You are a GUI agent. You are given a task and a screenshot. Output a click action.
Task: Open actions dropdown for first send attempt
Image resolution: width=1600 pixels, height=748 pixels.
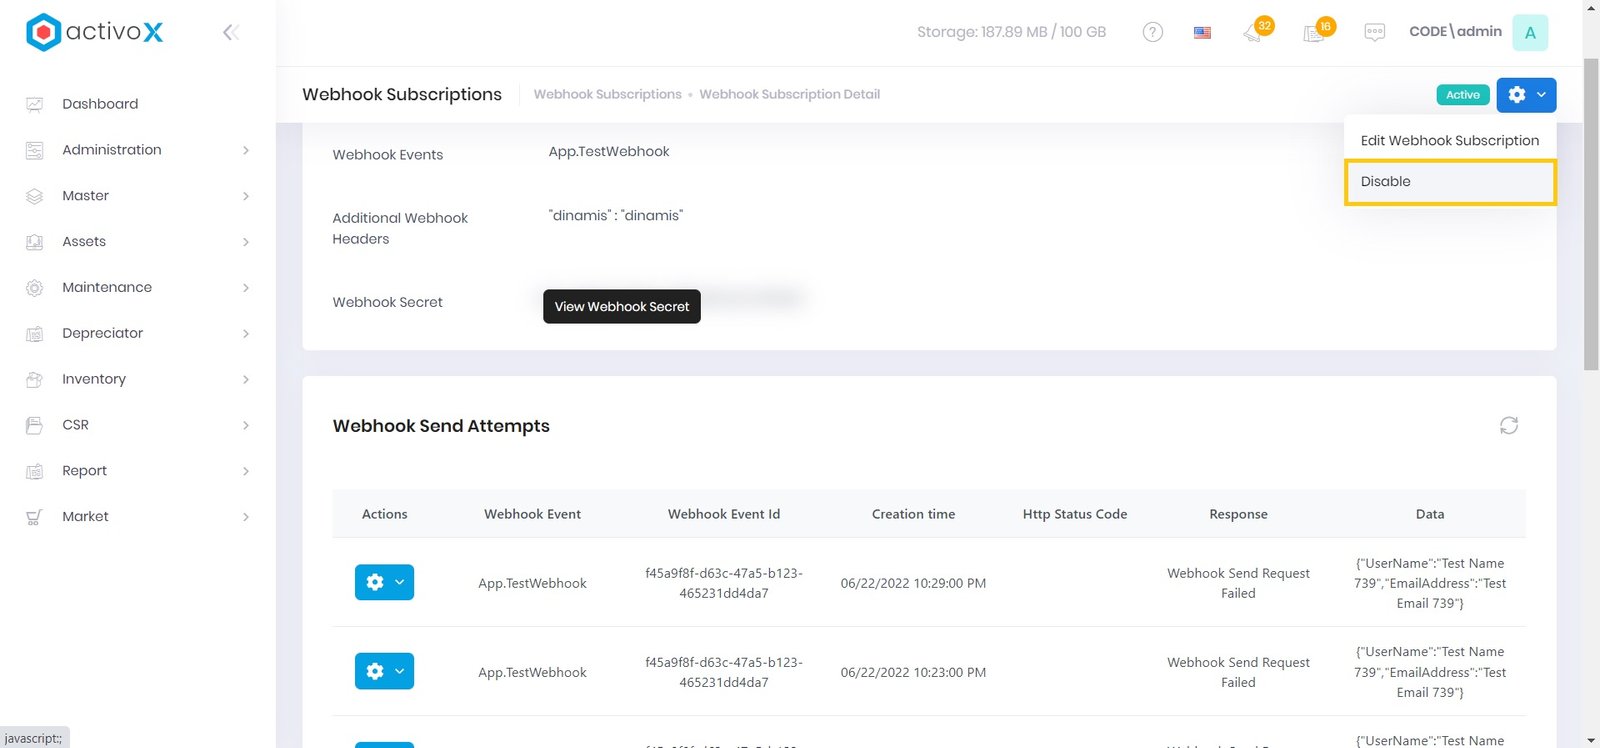pos(384,582)
